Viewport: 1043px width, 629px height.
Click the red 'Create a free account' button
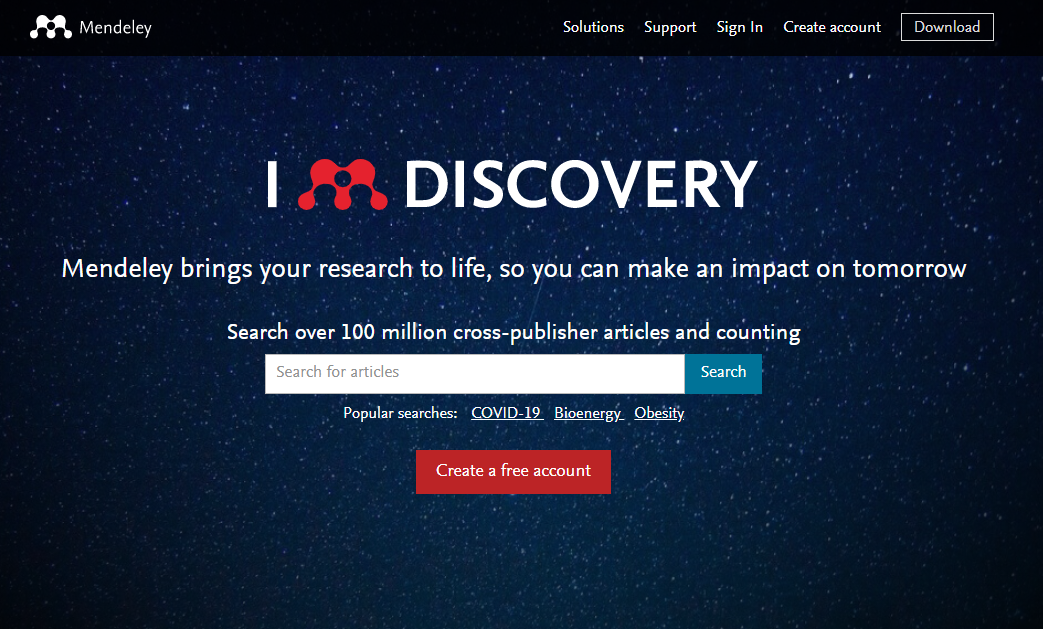[513, 471]
